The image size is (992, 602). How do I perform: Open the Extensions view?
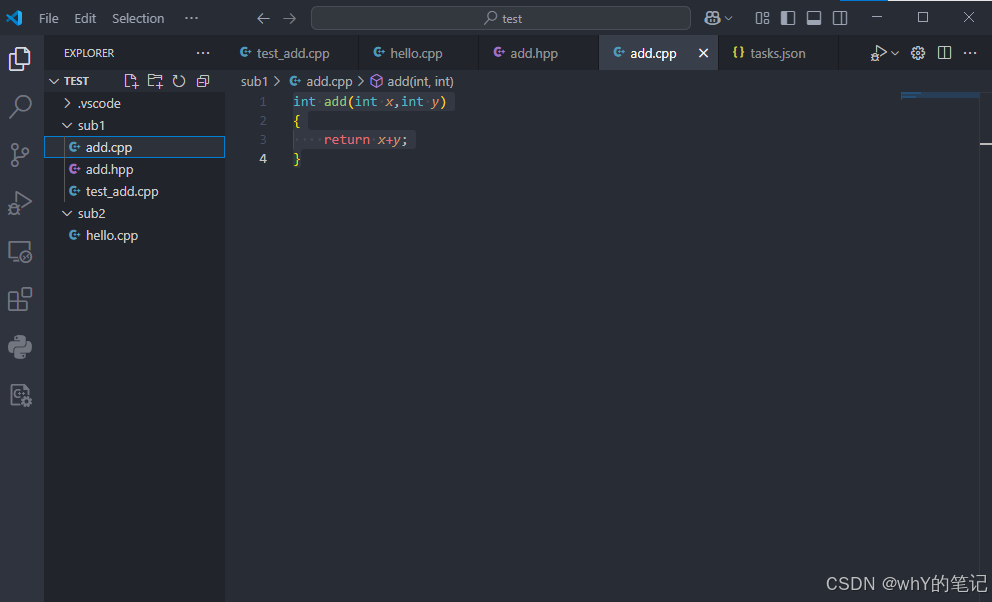20,300
